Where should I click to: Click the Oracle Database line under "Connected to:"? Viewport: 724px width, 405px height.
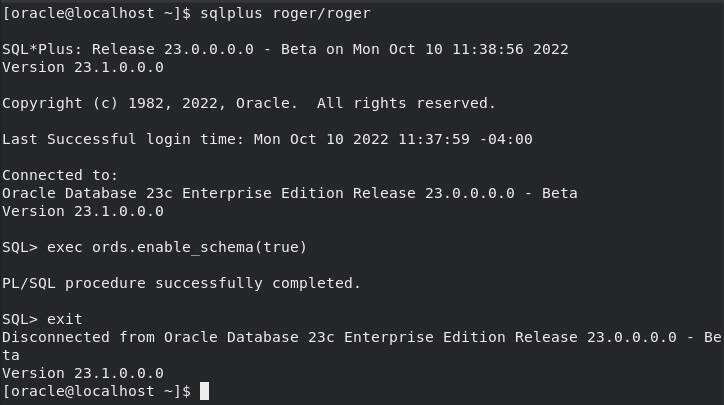pos(290,193)
